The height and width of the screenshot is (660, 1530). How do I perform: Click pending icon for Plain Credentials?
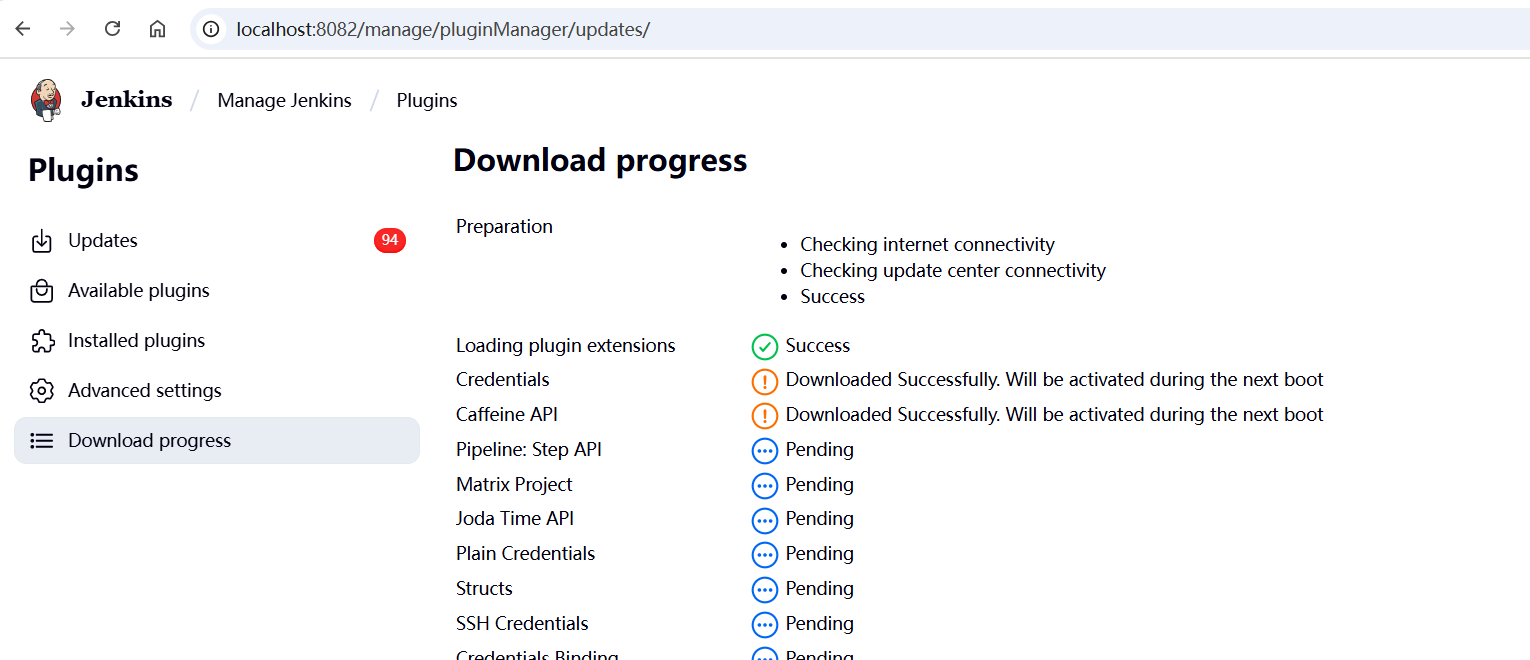765,555
